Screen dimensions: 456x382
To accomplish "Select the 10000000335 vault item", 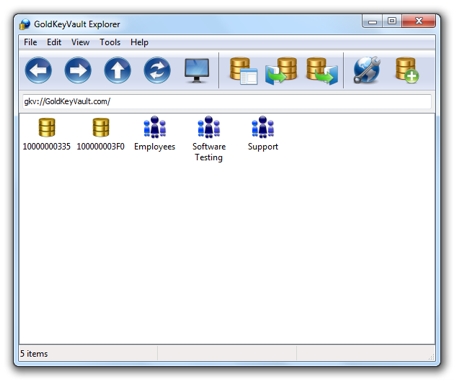I will pyautogui.click(x=47, y=133).
